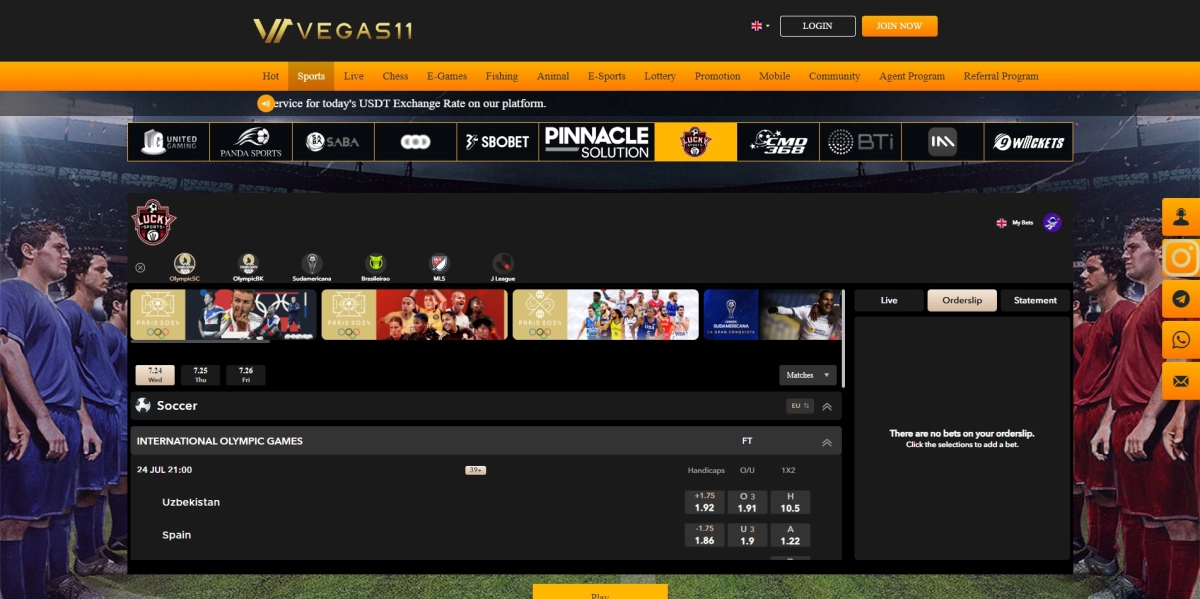Open the IM sportsbook logo
This screenshot has width=1200, height=599.
coord(941,142)
